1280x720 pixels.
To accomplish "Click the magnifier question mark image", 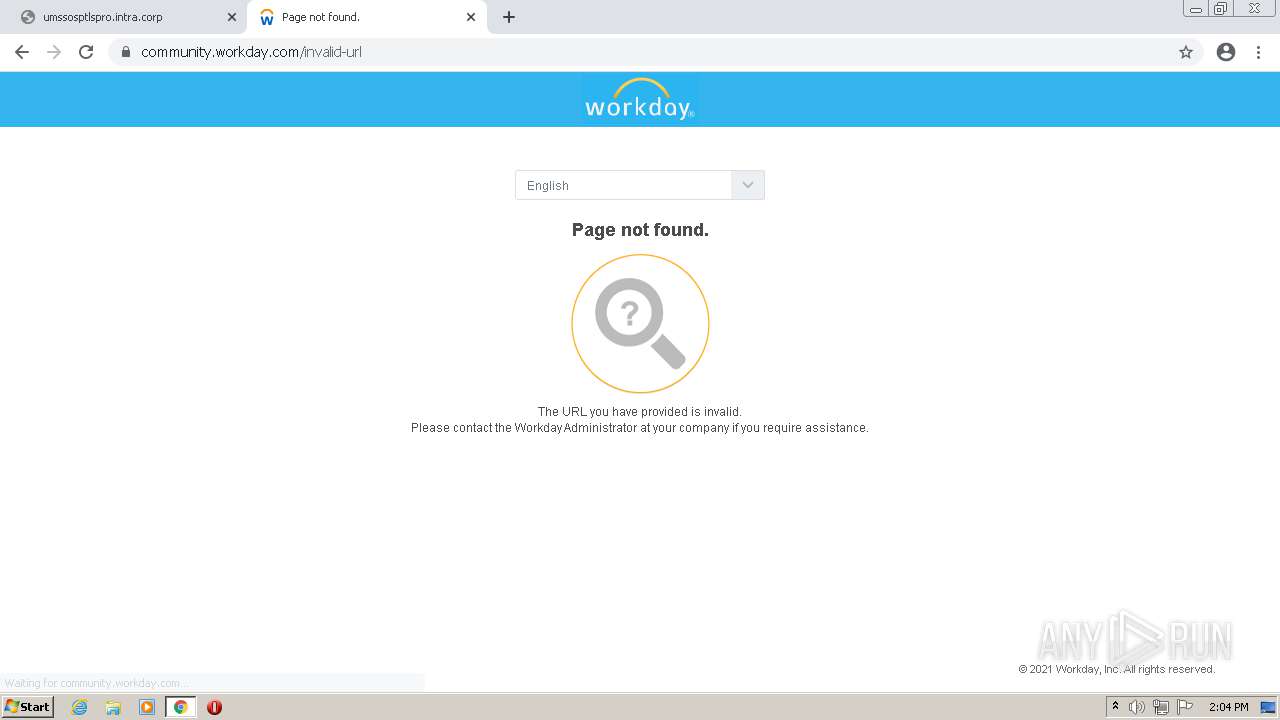I will click(640, 323).
